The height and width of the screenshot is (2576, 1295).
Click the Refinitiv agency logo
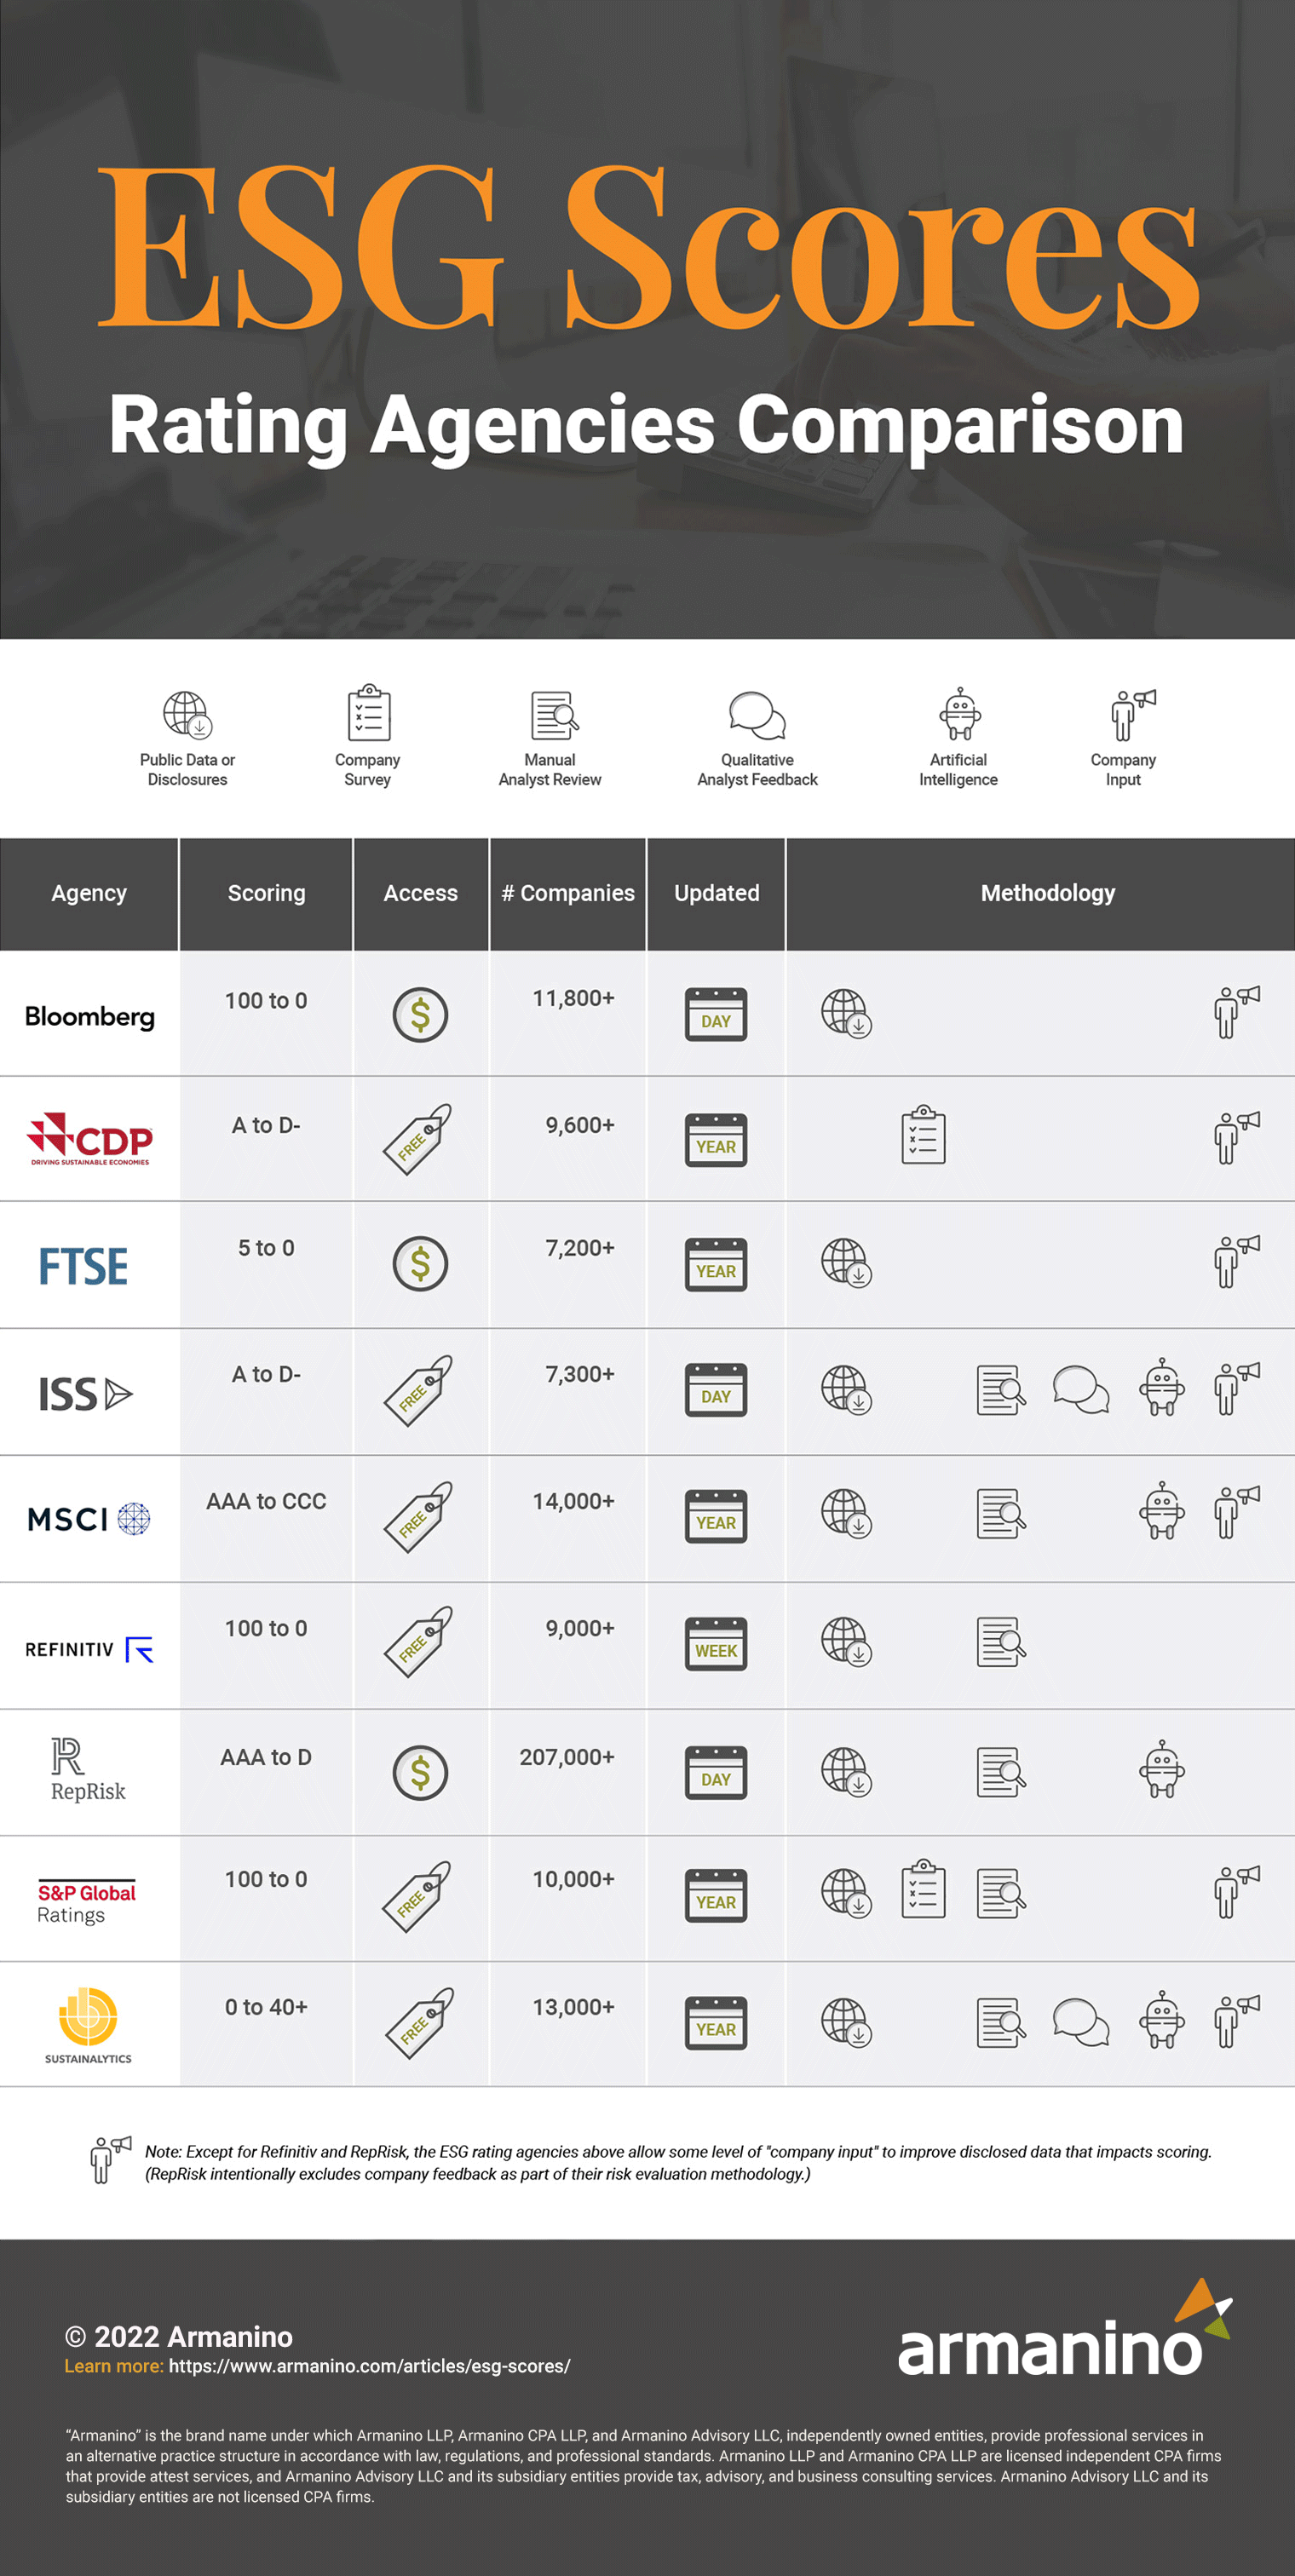pos(89,1649)
